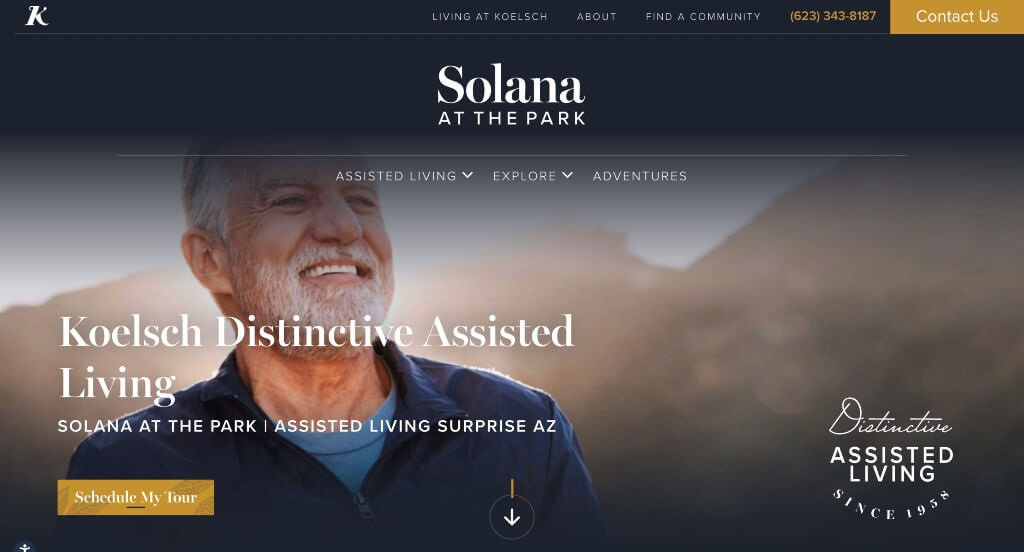
Task: Click the Koelsch Distinctive Assisted Living headline
Action: coord(316,357)
